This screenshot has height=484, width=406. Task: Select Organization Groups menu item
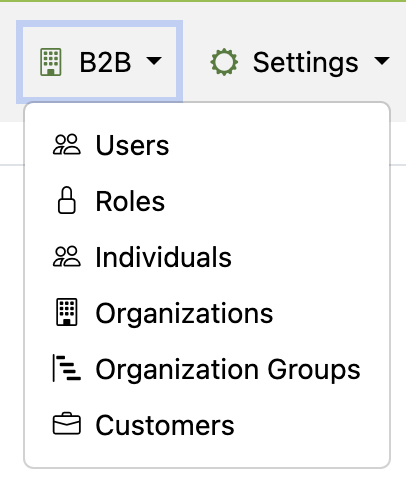coord(207,369)
